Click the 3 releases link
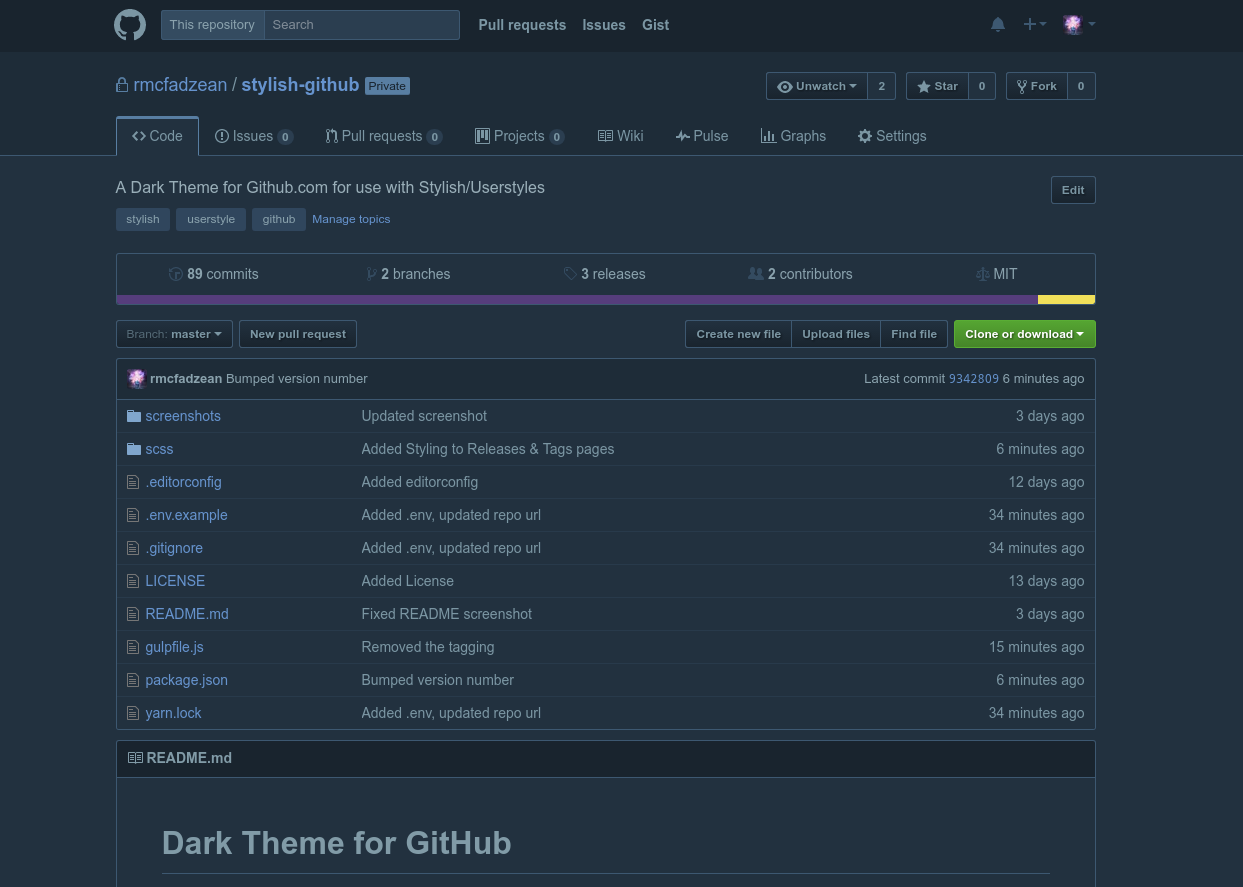Image resolution: width=1243 pixels, height=887 pixels. (x=605, y=274)
